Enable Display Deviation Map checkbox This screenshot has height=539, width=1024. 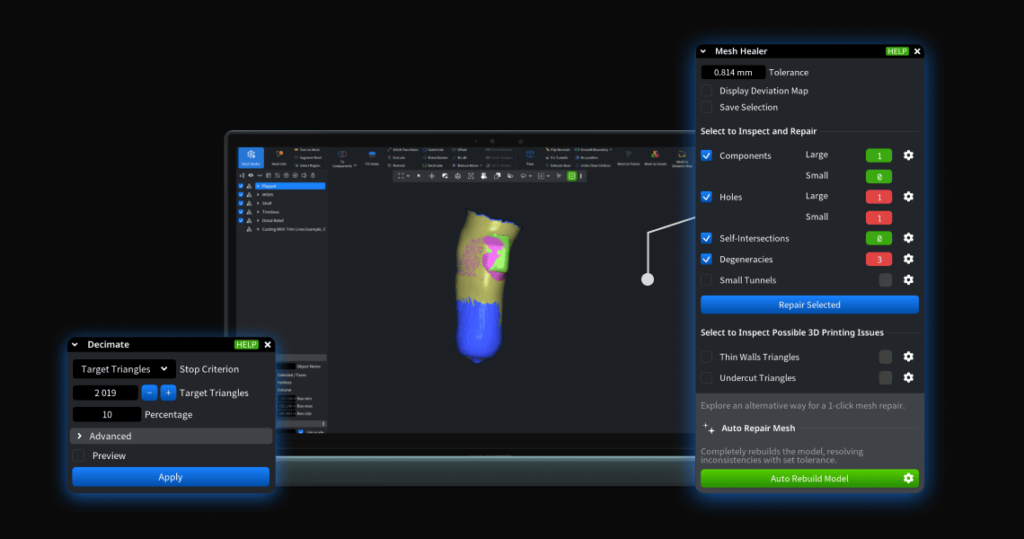click(707, 91)
